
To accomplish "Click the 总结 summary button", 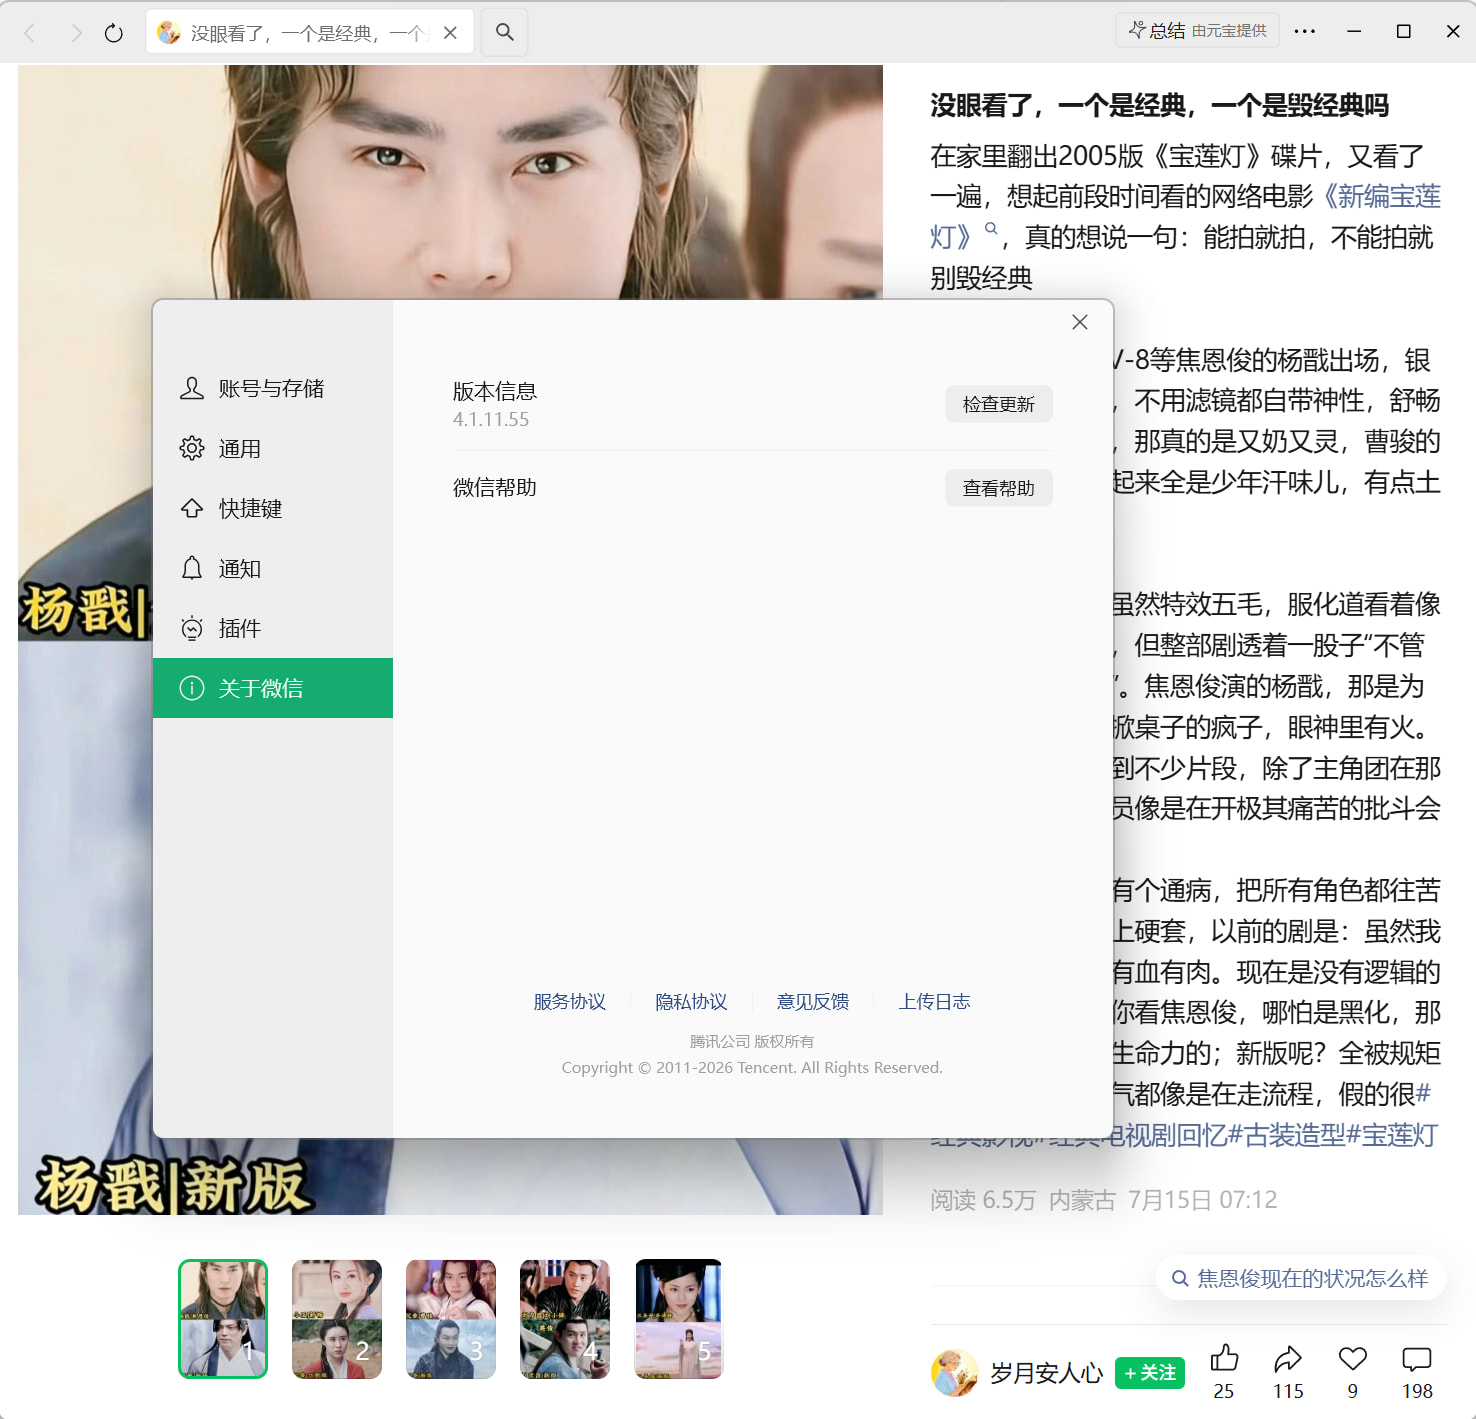I will point(1198,30).
